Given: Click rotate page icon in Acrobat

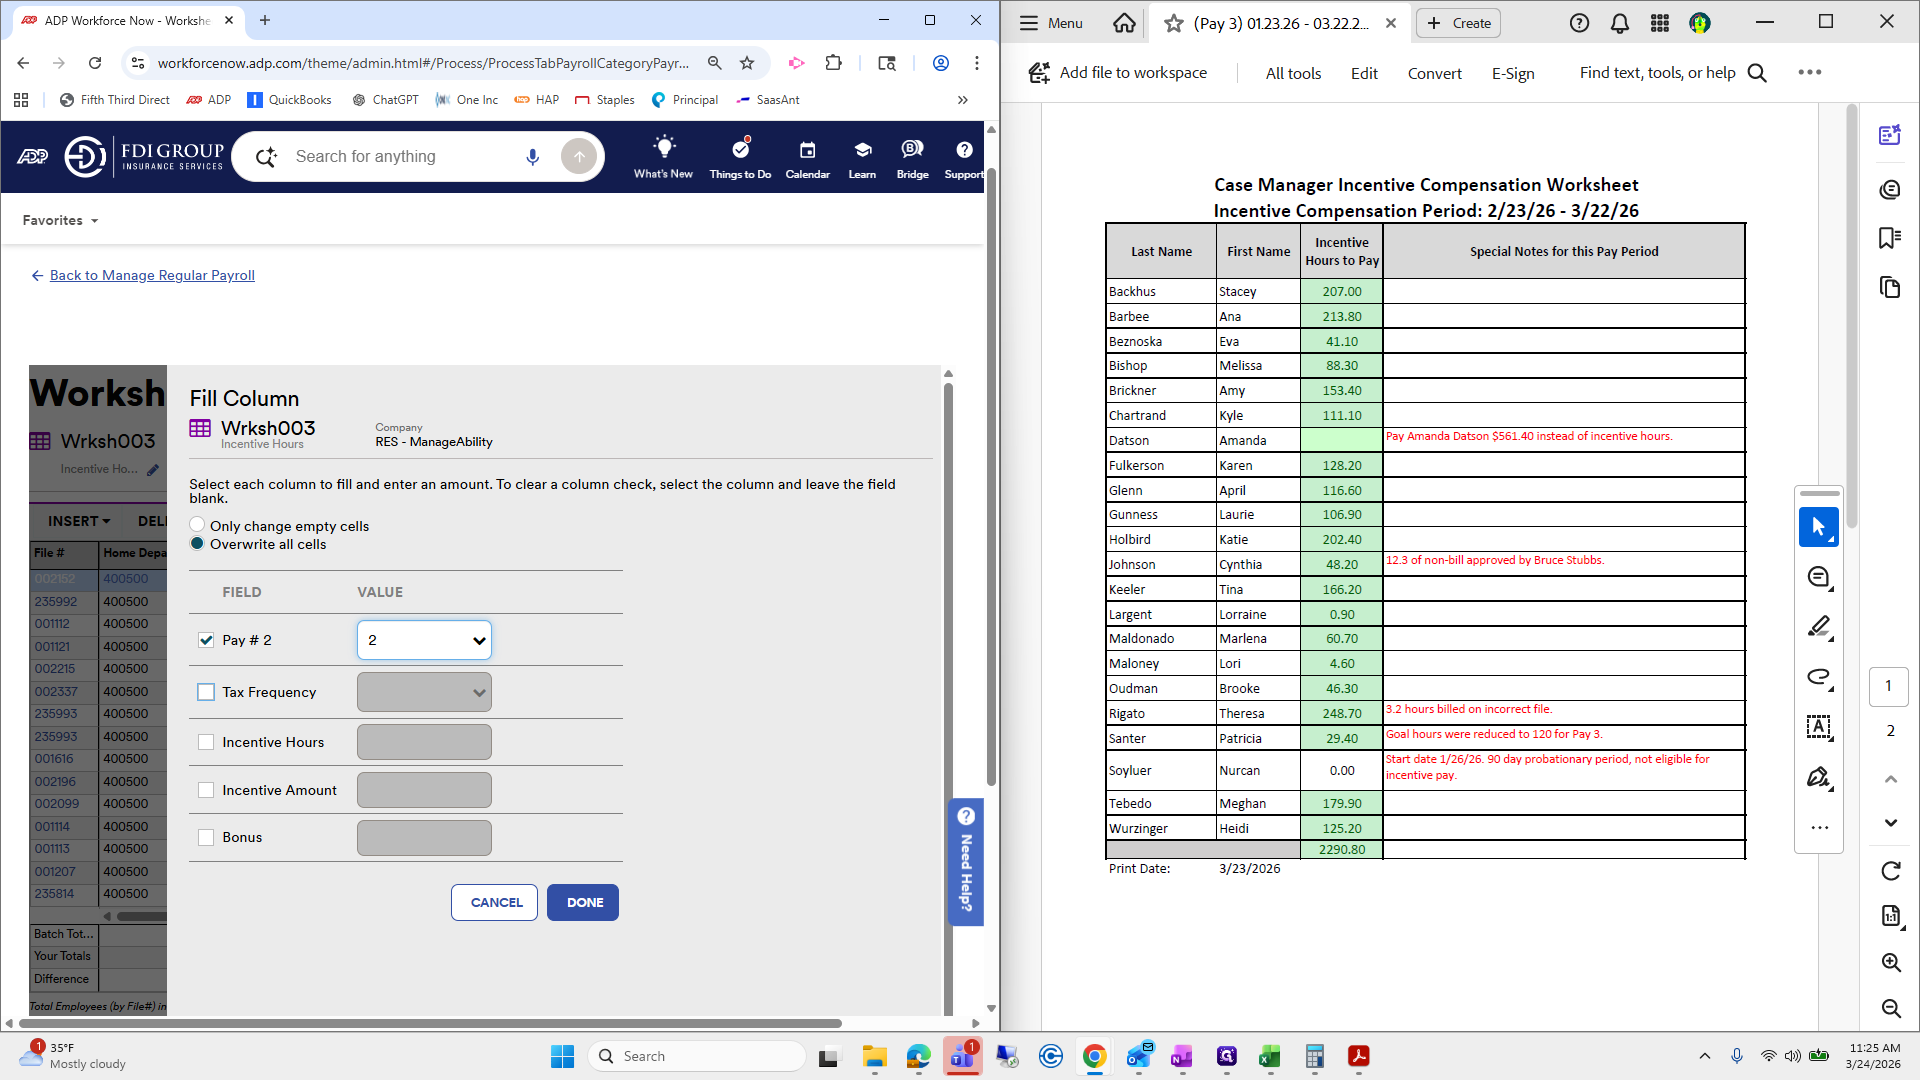Looking at the screenshot, I should pyautogui.click(x=1890, y=871).
